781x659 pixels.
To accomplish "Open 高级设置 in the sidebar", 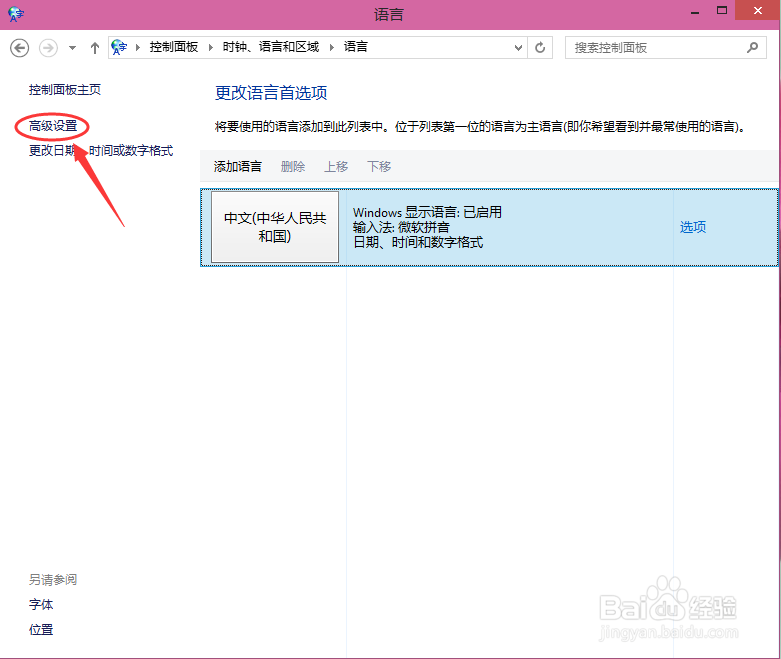I will coord(53,126).
